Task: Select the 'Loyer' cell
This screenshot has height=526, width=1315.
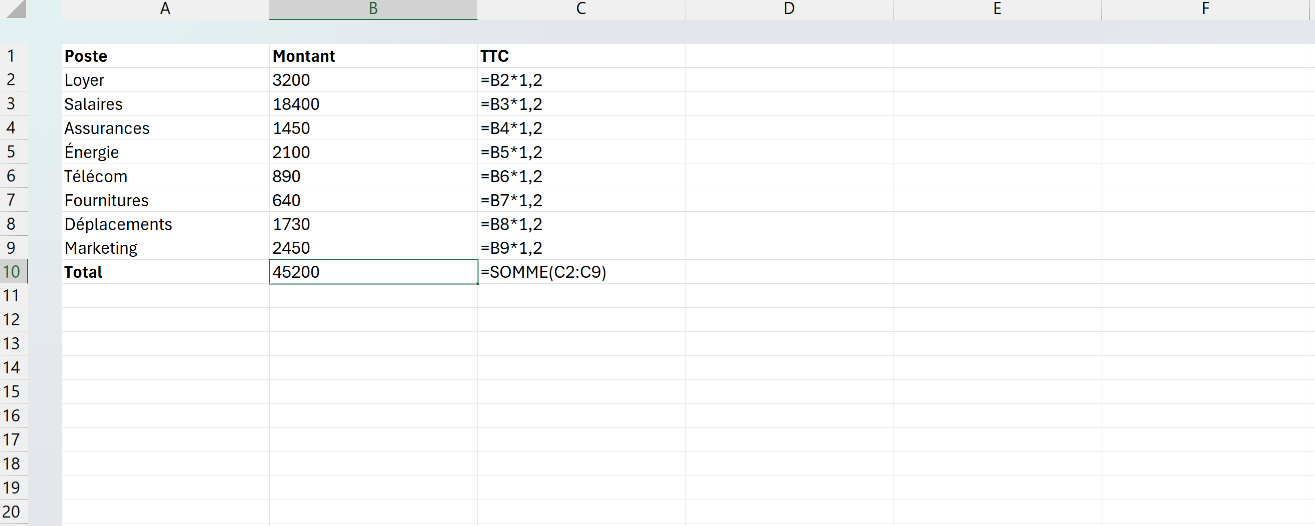Action: click(x=165, y=80)
